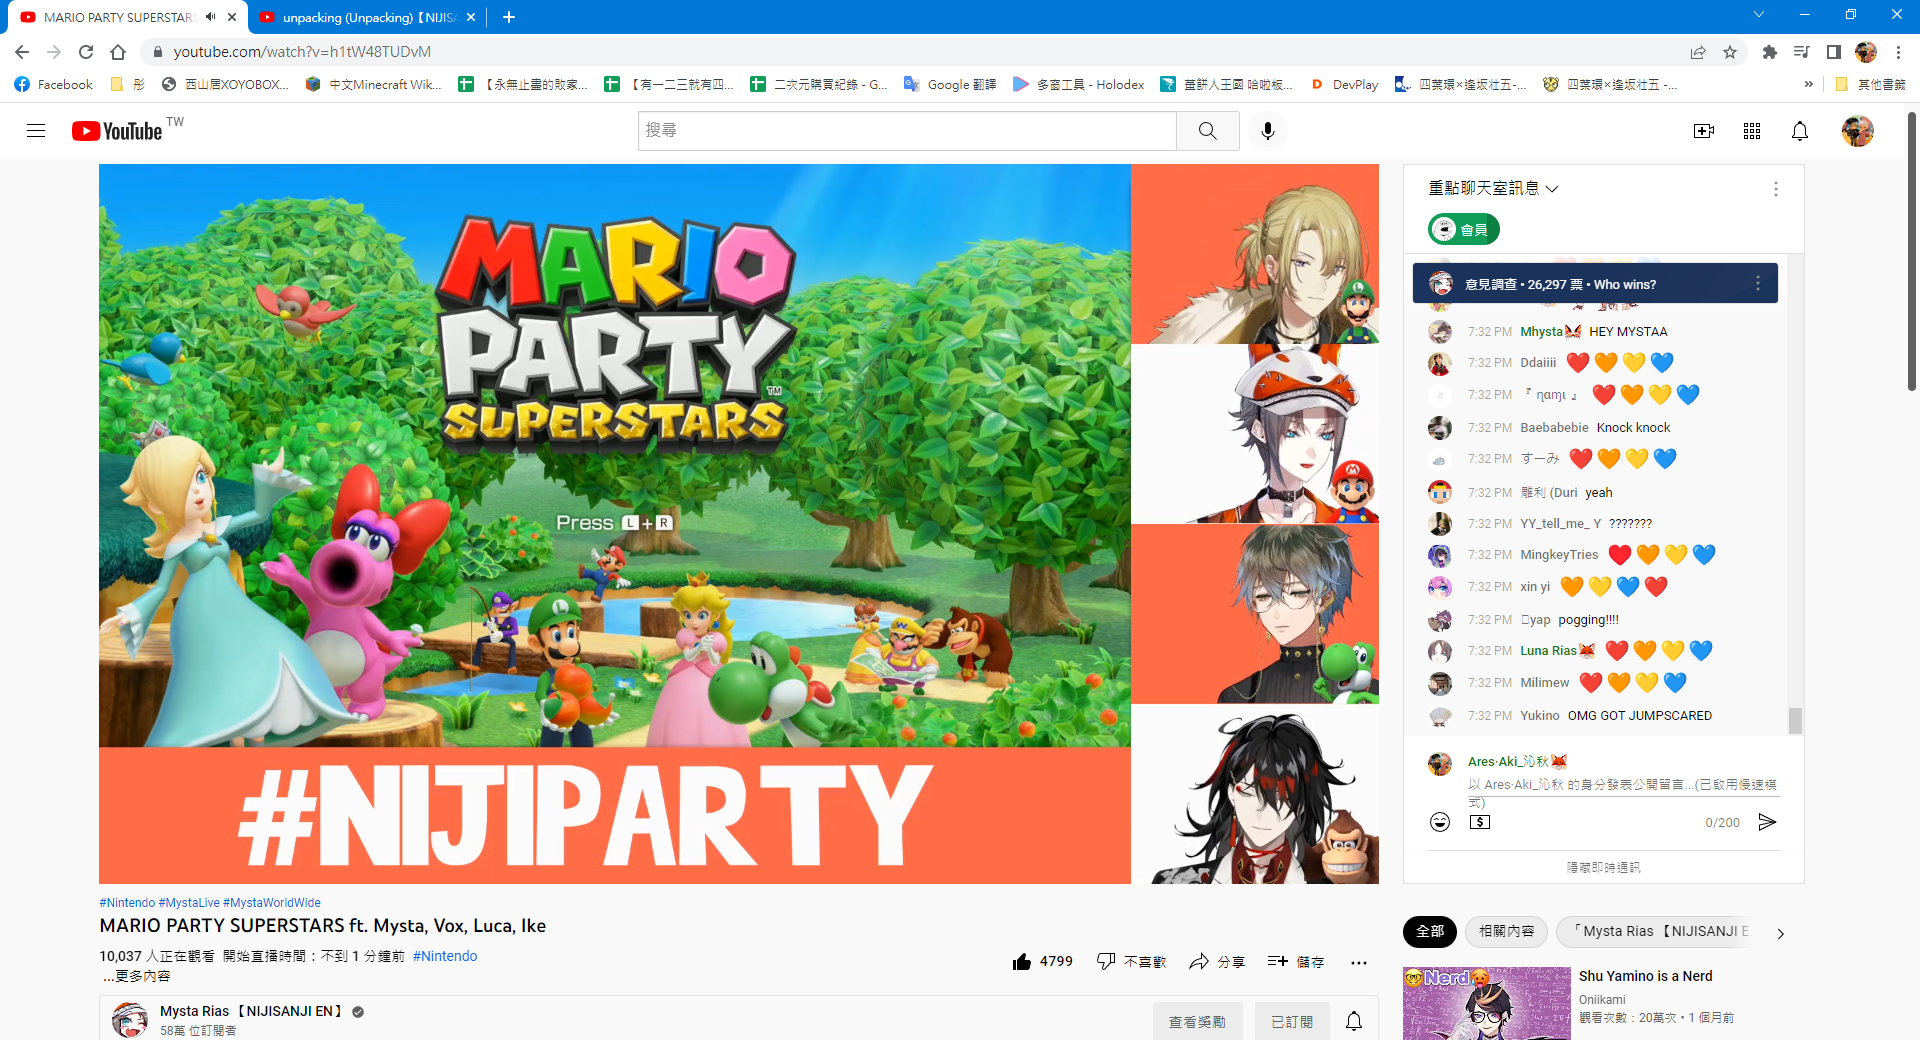Share this page from address bar
This screenshot has height=1040, width=1920.
(1698, 52)
